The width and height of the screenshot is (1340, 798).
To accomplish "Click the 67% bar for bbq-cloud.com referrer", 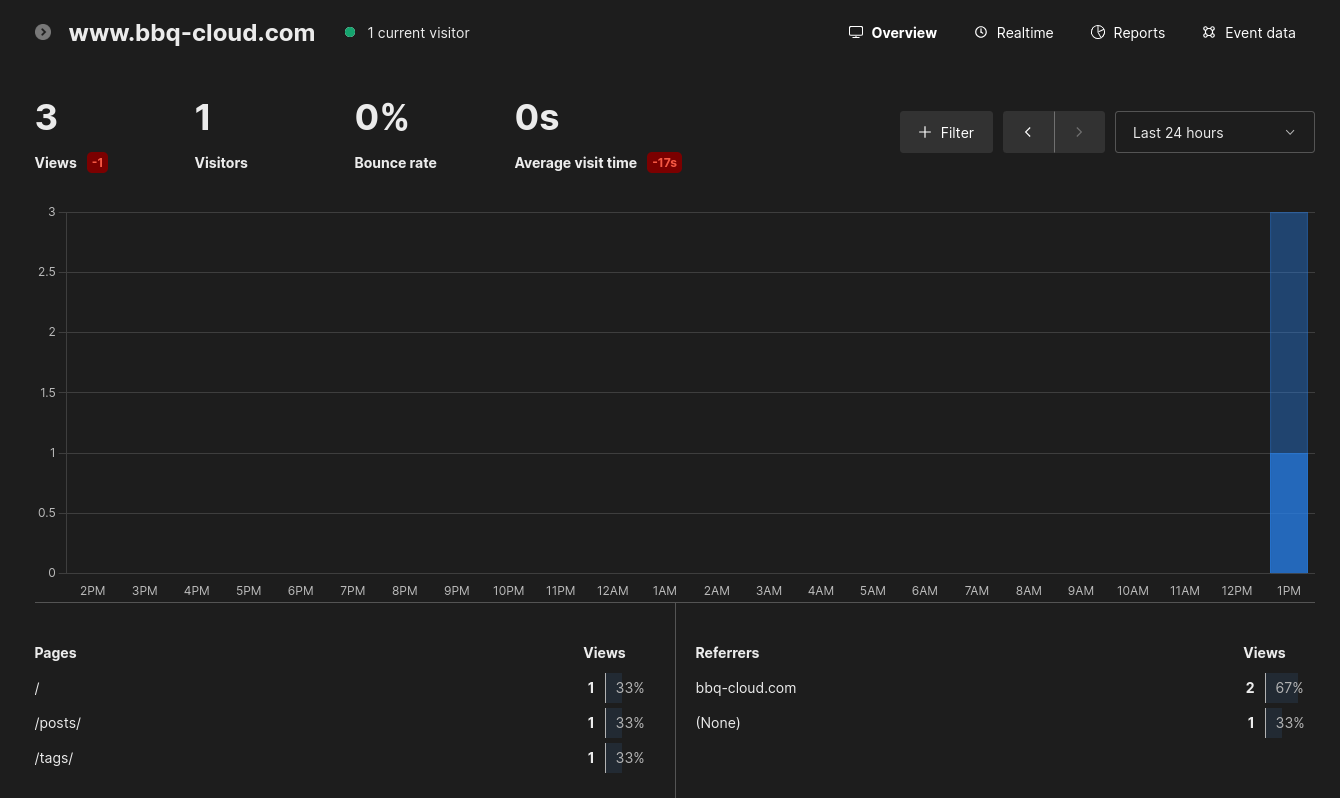I will pyautogui.click(x=1285, y=688).
